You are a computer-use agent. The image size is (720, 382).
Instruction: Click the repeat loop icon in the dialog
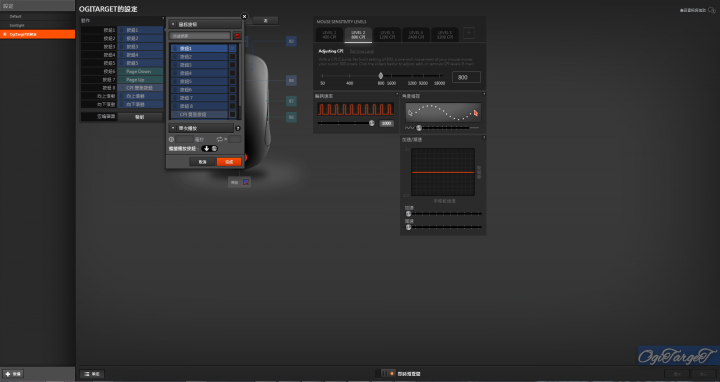point(219,139)
